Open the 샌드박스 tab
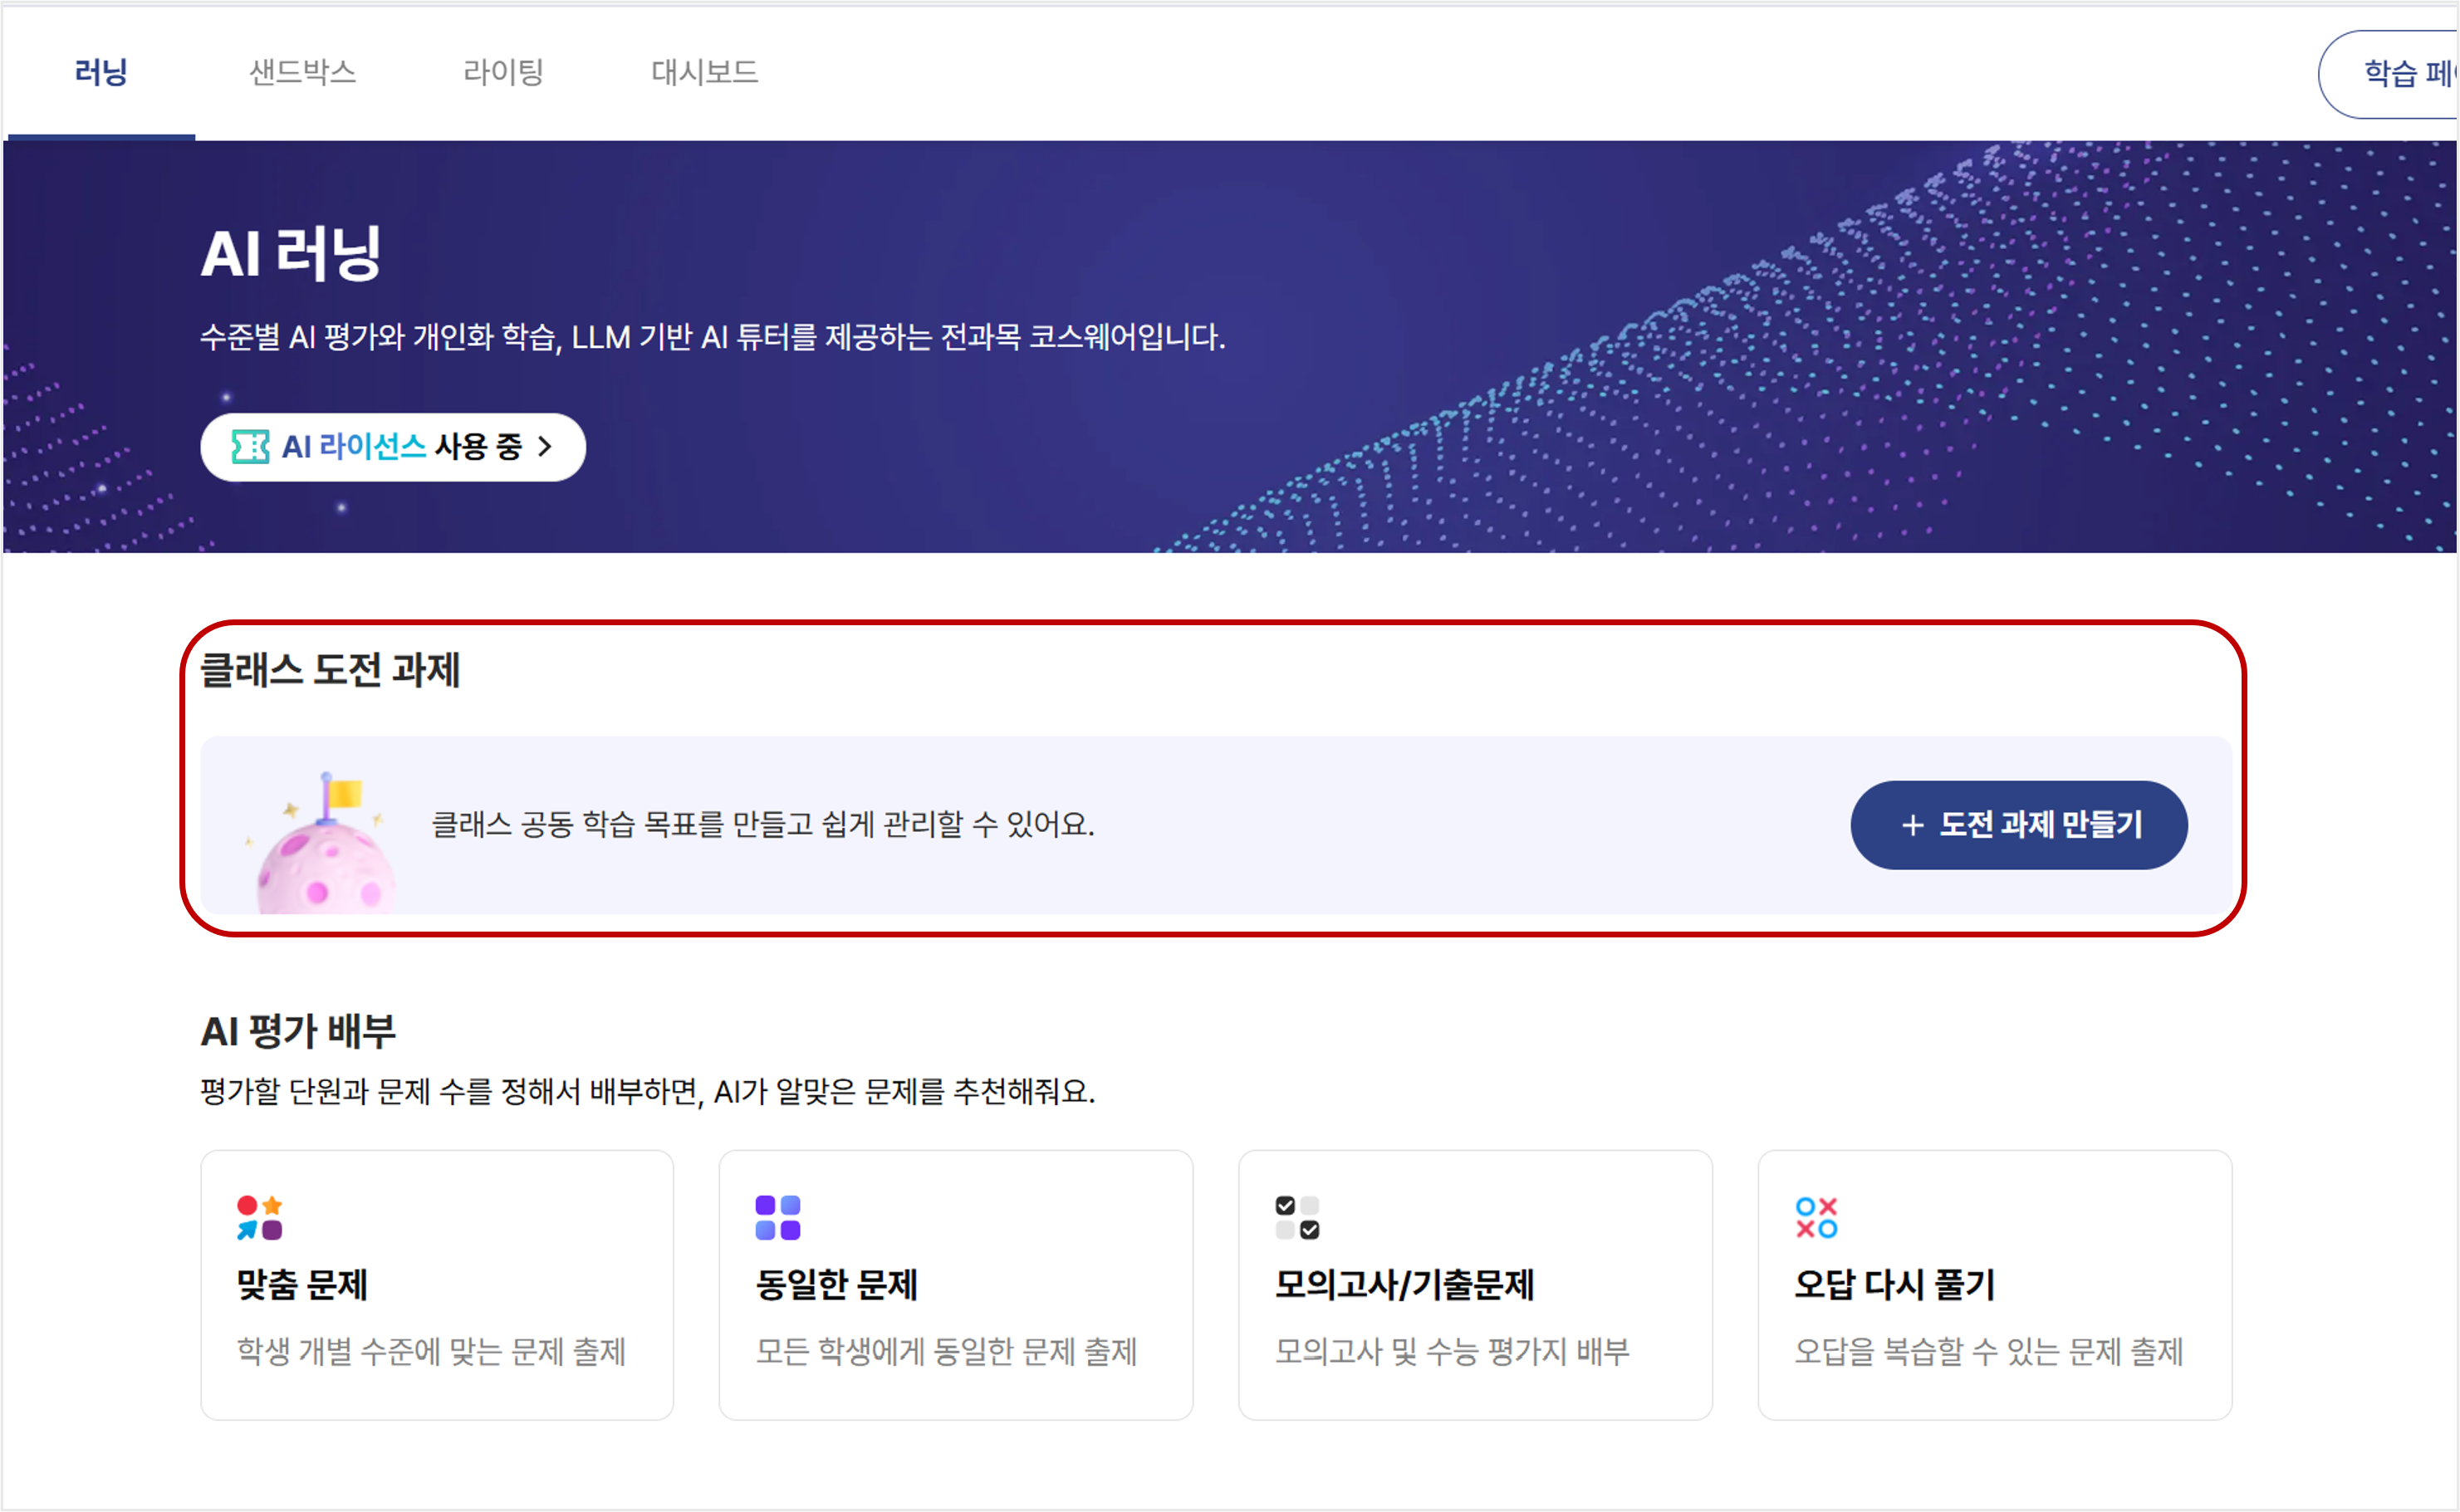Screen dimensions: 2460x1512 click(x=303, y=72)
